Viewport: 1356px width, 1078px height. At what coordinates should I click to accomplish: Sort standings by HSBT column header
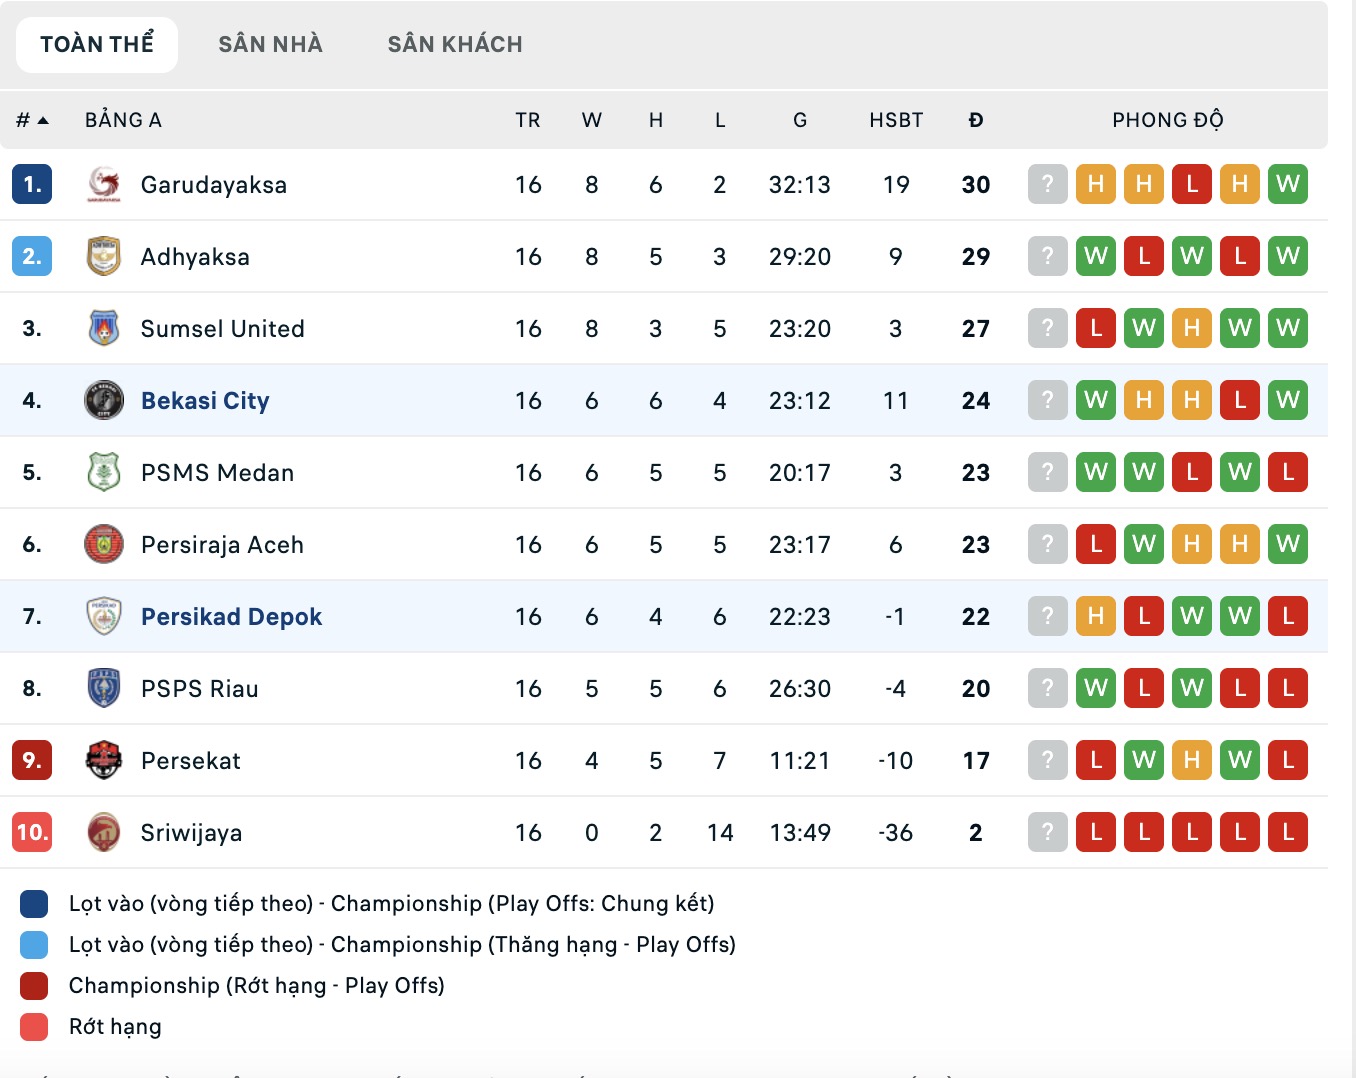(896, 120)
